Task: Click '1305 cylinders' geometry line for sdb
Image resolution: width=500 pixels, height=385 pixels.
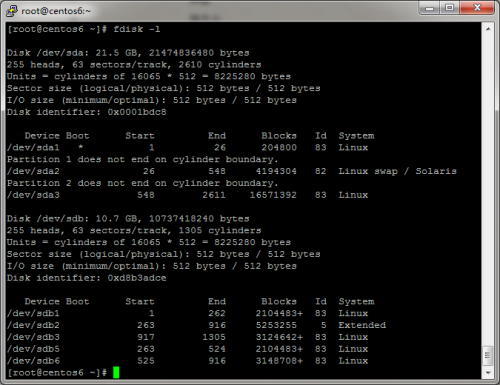Action: pyautogui.click(x=134, y=231)
